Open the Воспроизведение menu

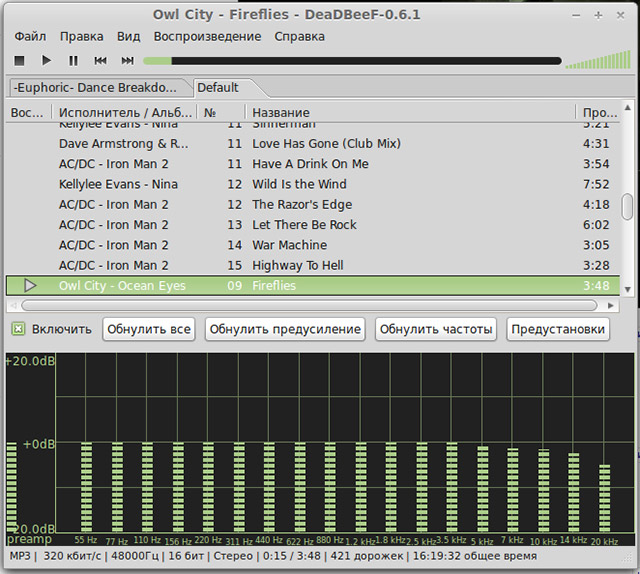pyautogui.click(x=207, y=36)
